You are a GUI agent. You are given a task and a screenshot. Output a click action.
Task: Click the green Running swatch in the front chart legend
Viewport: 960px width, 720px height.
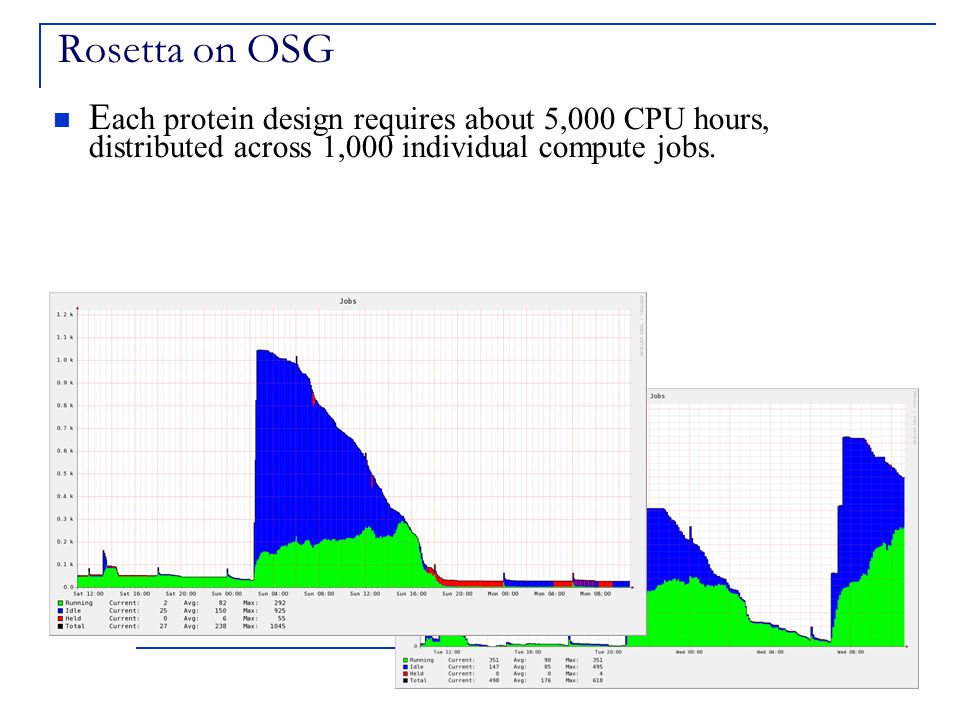61,603
